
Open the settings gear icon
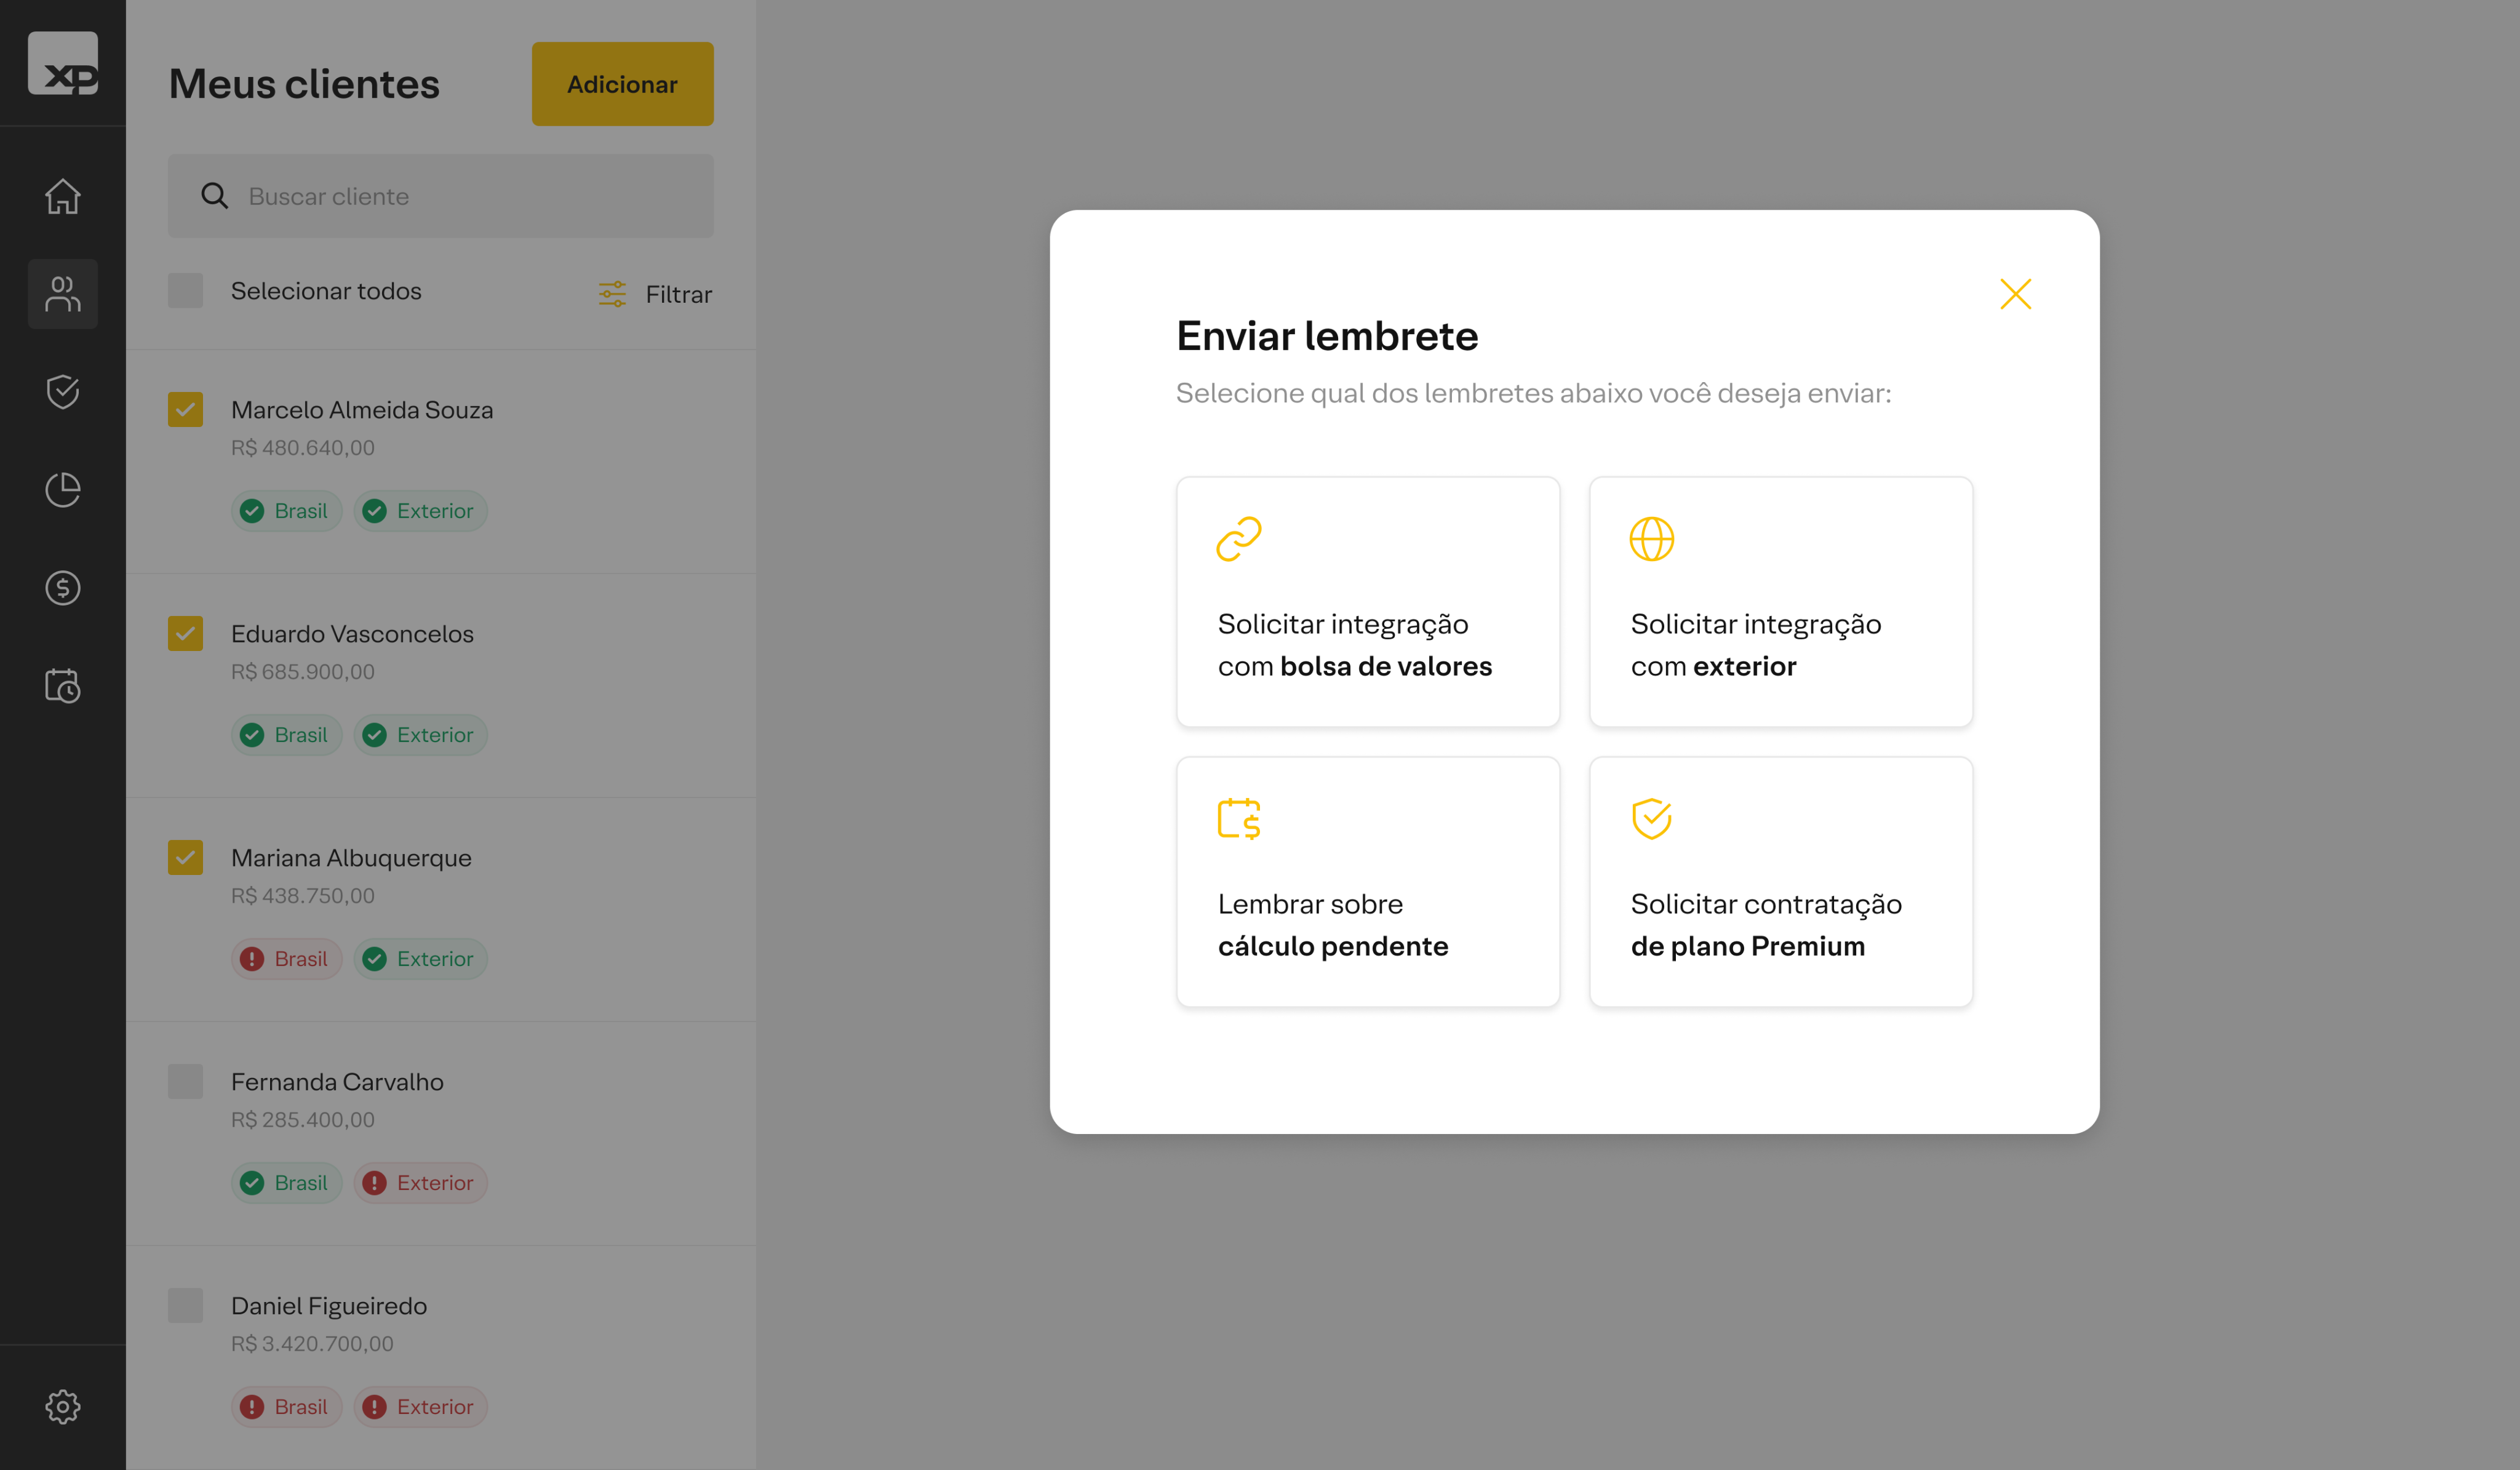(63, 1407)
